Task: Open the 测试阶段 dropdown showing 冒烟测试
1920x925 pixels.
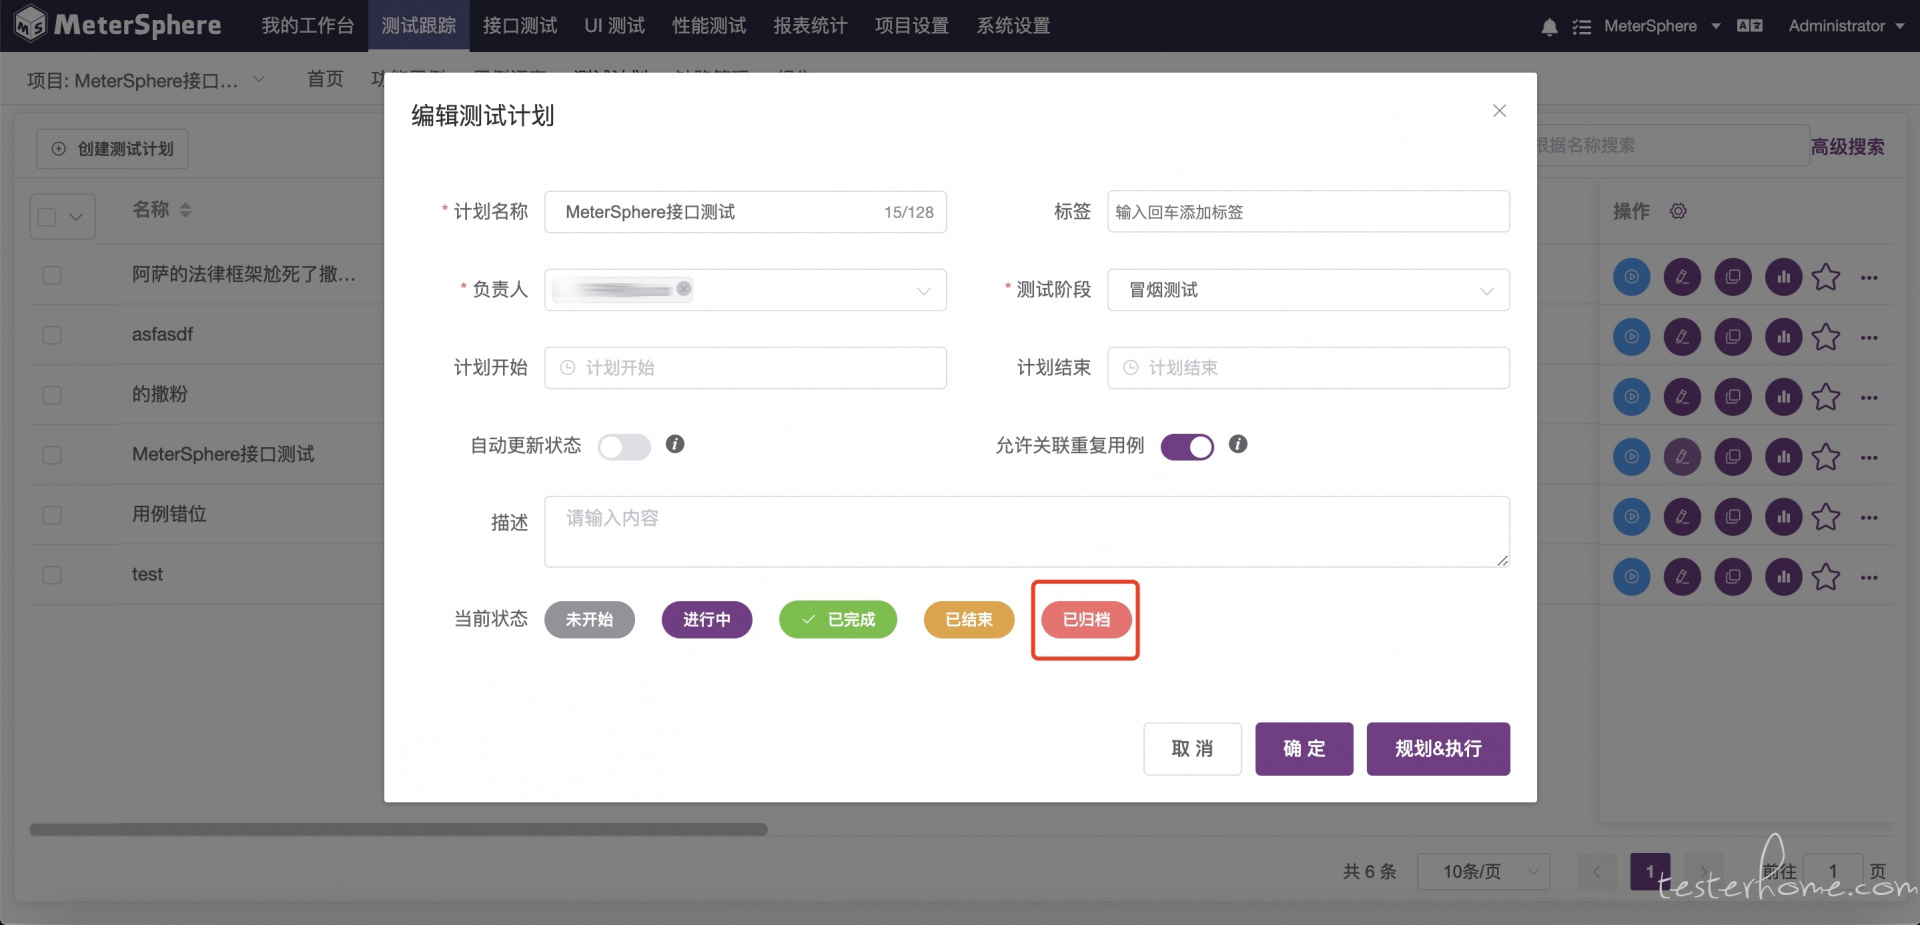Action: pos(1308,290)
